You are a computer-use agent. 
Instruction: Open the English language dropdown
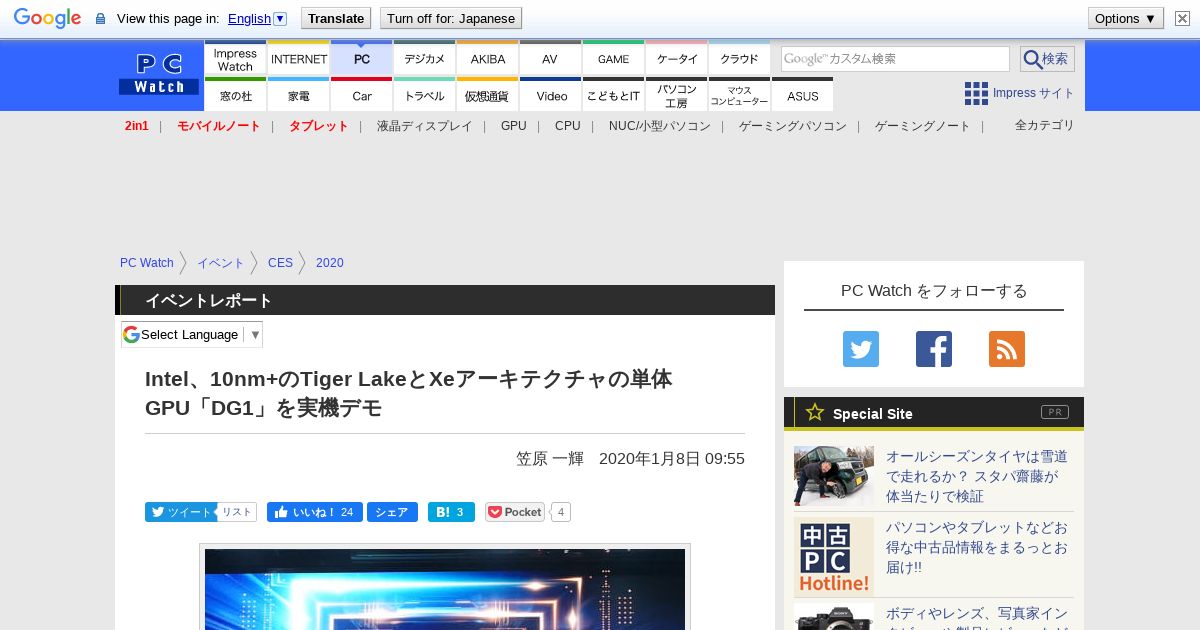(257, 18)
